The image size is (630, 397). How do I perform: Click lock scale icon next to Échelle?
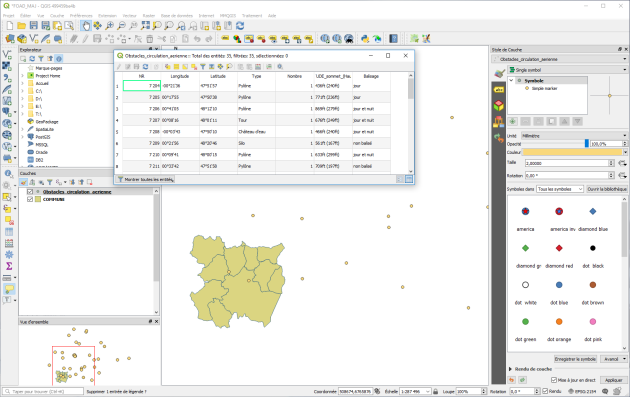click(x=436, y=391)
